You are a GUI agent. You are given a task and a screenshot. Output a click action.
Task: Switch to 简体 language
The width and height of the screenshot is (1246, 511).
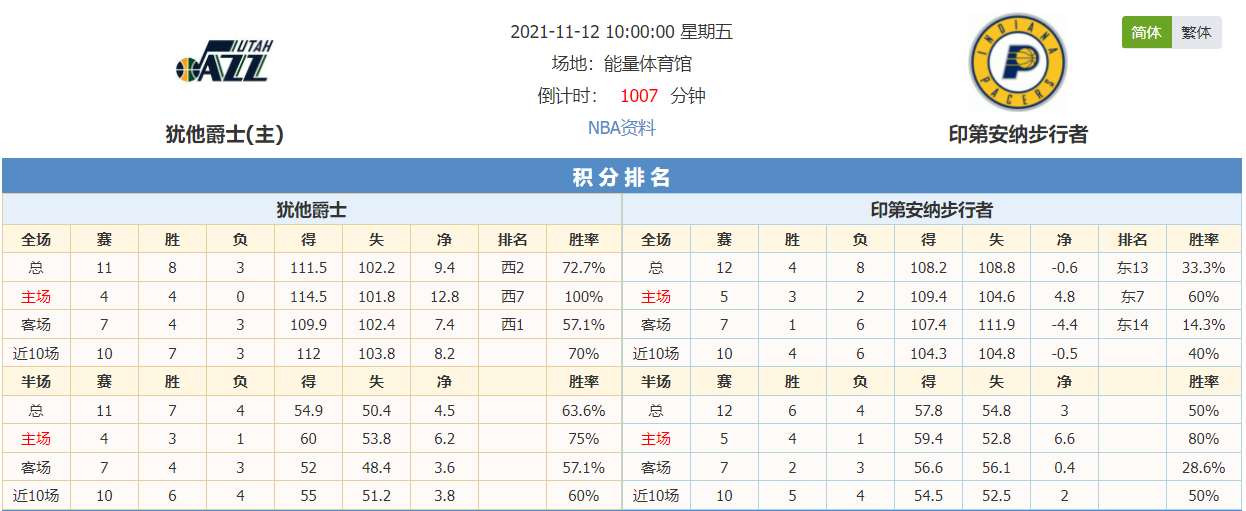point(1146,32)
